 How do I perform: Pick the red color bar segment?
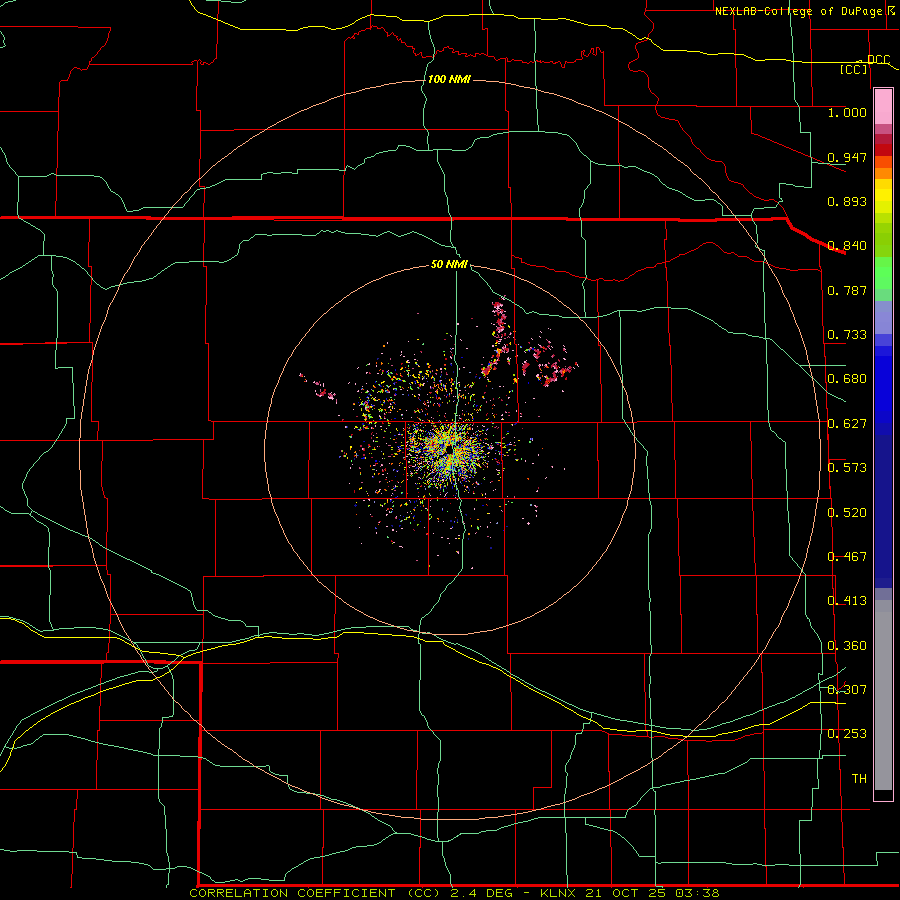click(x=883, y=150)
